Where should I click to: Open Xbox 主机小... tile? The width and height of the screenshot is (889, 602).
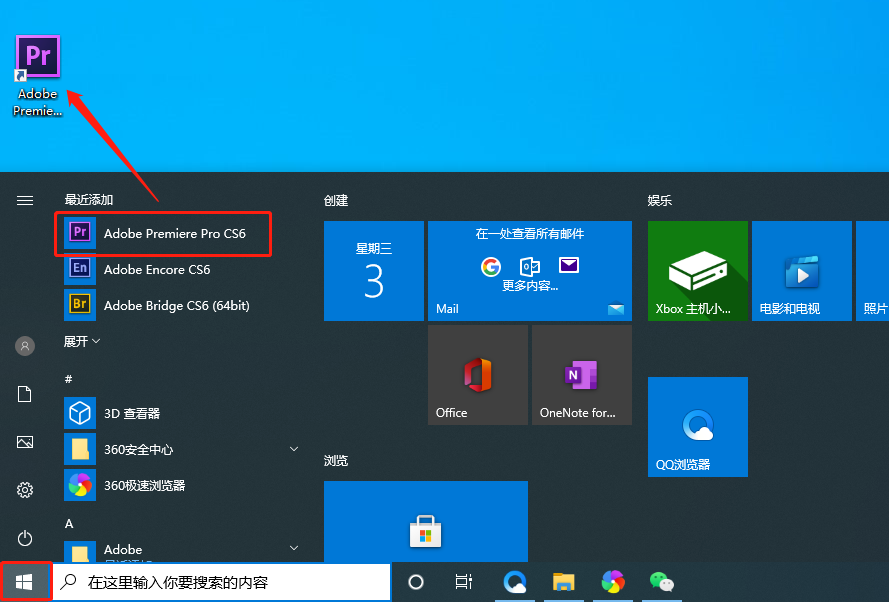(697, 271)
